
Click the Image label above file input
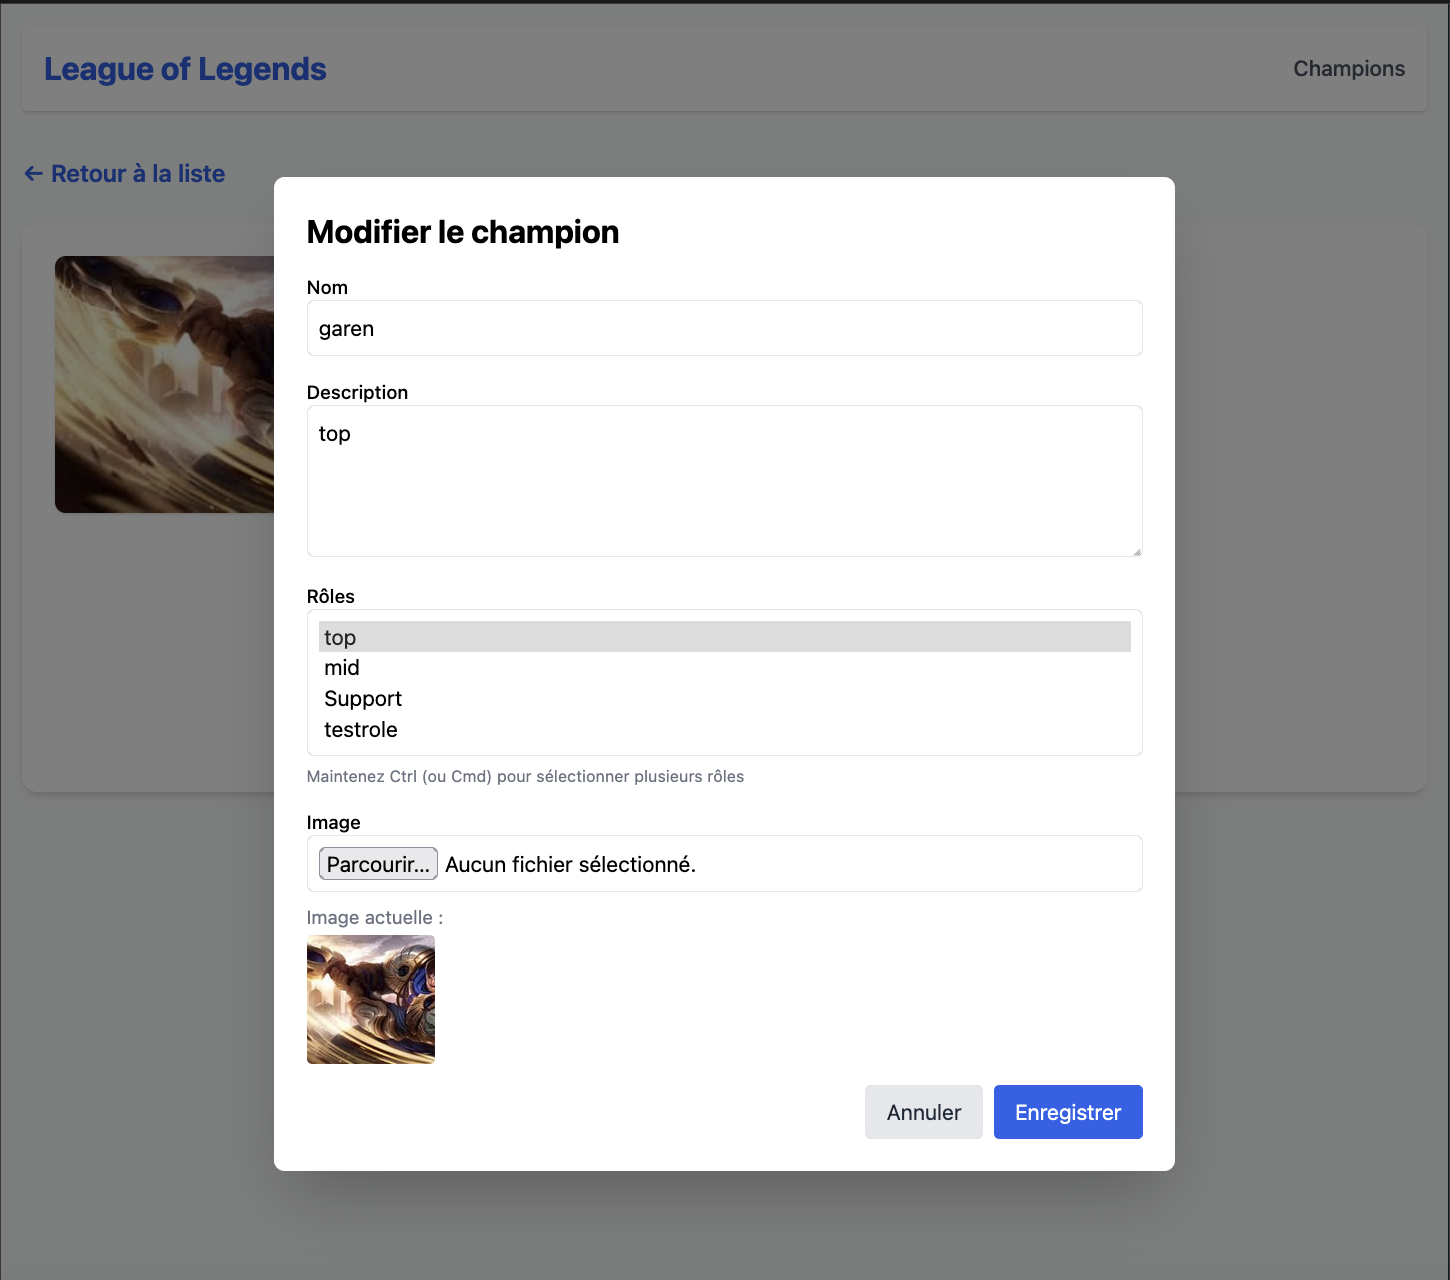pos(333,822)
